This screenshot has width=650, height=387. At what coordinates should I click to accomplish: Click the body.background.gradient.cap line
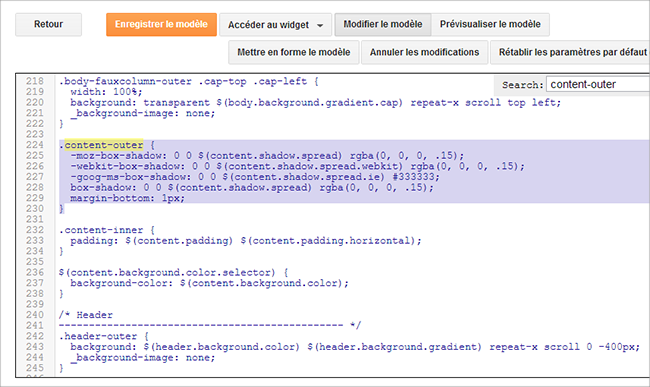tap(315, 103)
